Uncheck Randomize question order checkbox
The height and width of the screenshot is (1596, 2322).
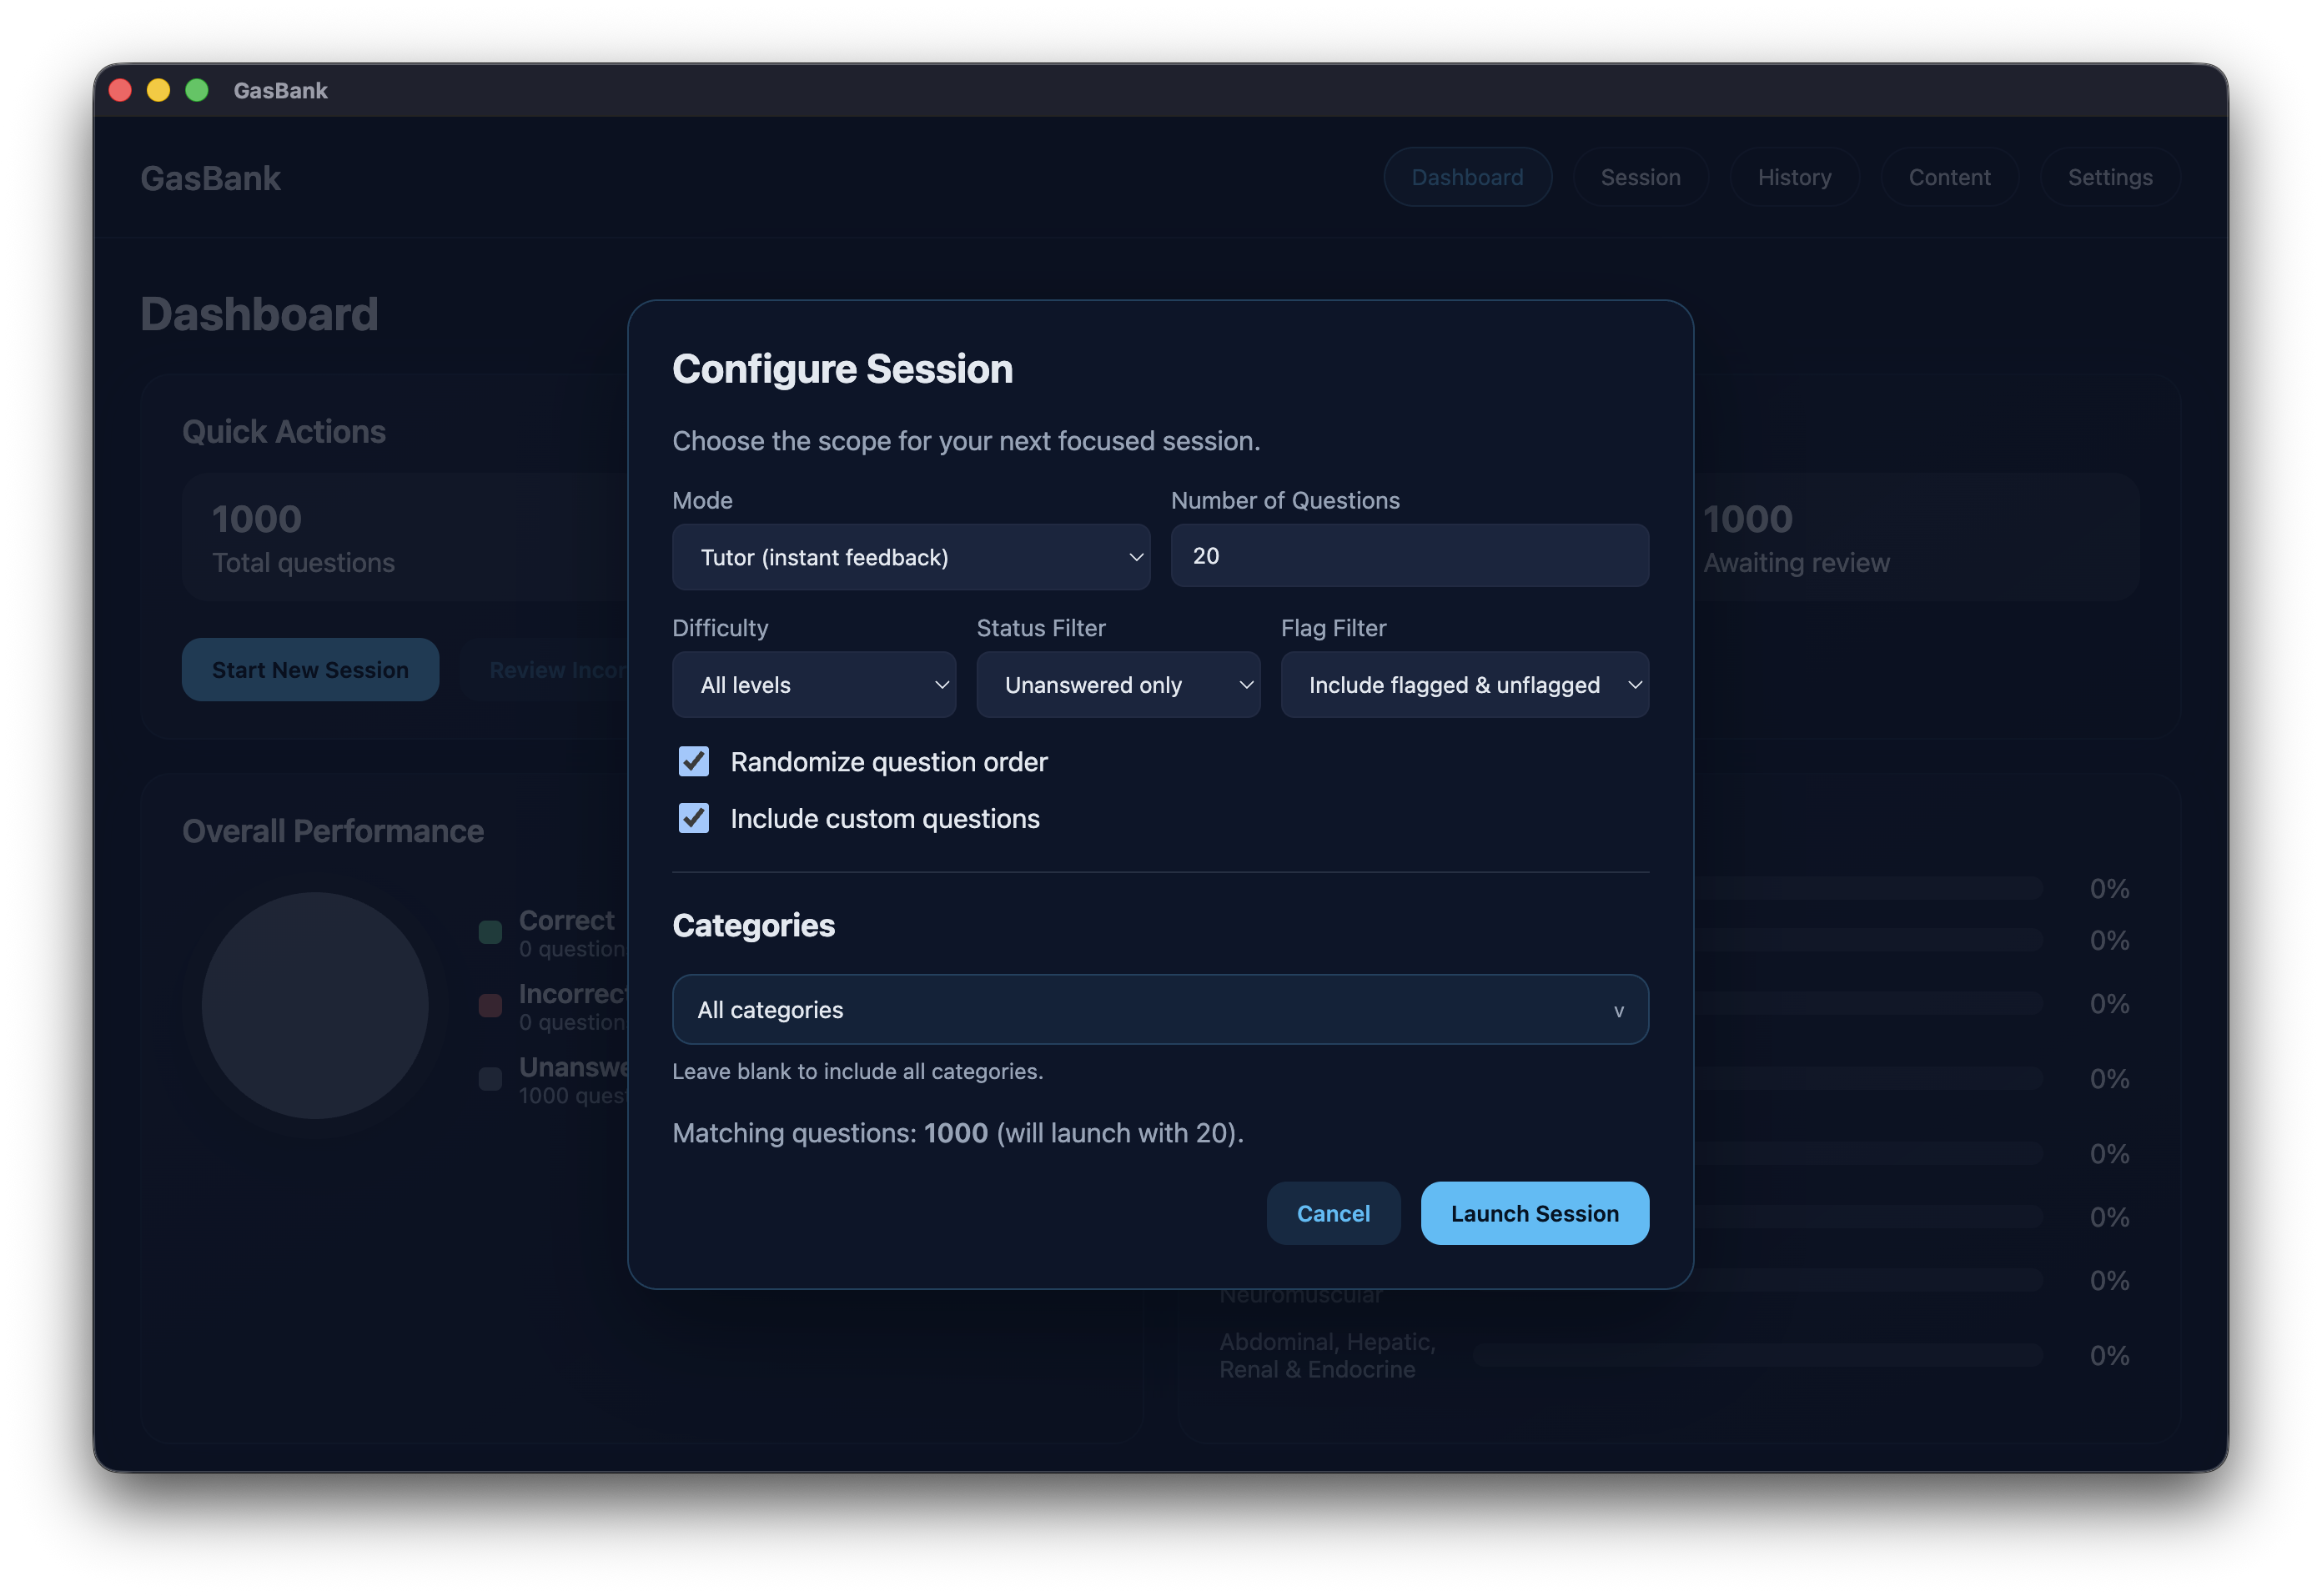[694, 761]
